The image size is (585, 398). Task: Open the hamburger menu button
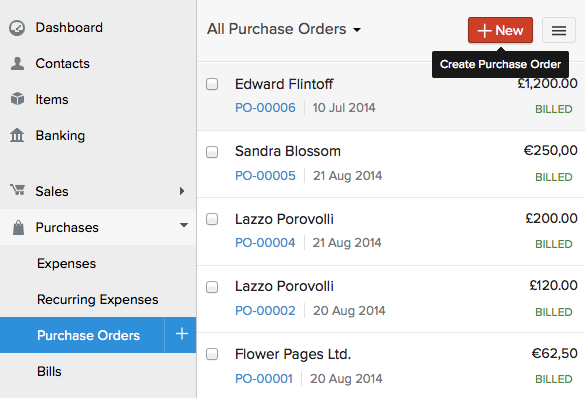(x=559, y=30)
